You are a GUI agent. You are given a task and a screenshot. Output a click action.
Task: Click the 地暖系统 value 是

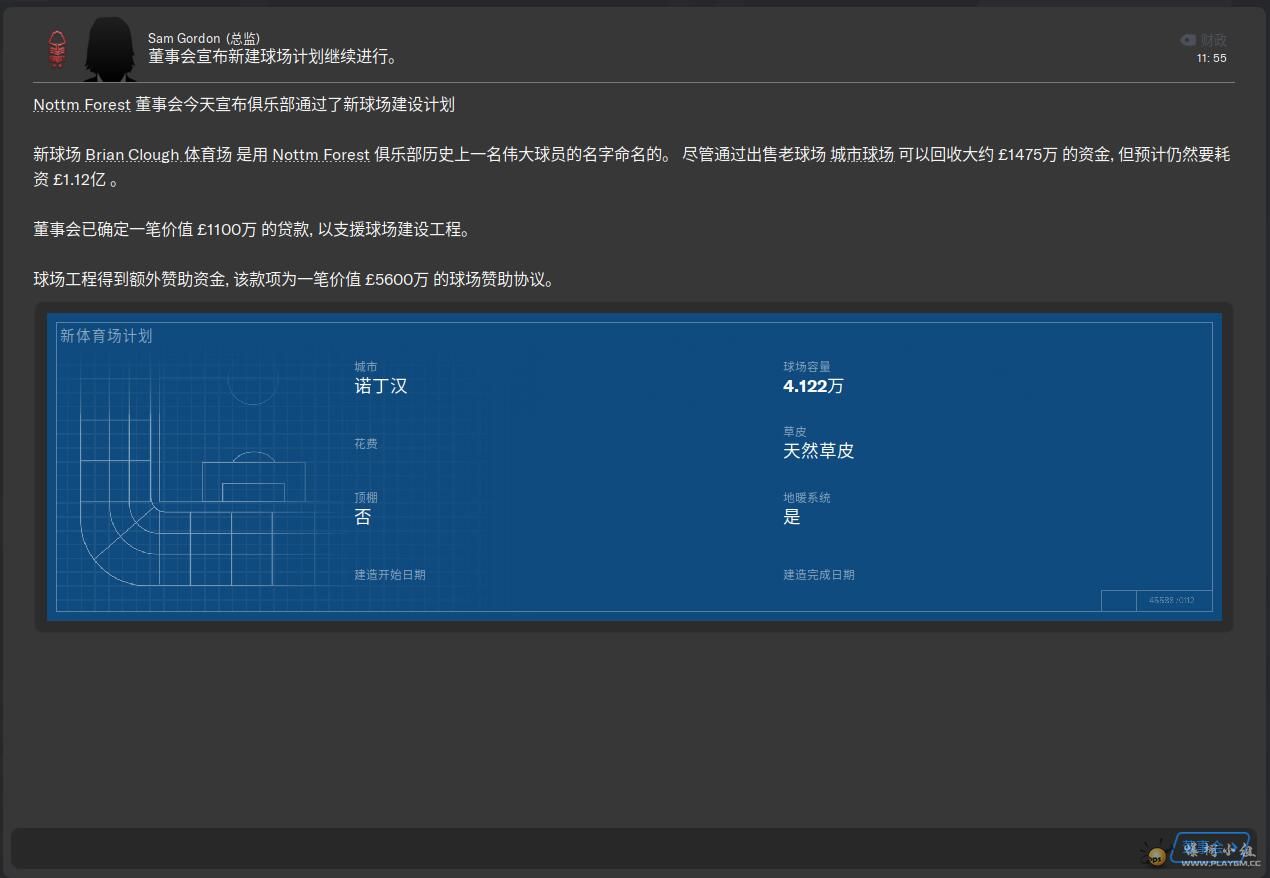(792, 517)
